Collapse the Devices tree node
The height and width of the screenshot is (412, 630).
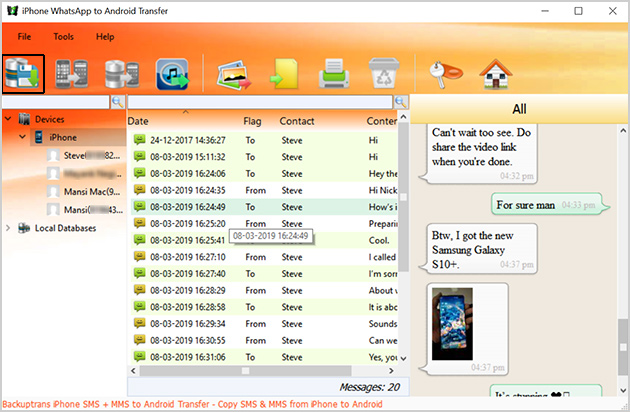coord(8,119)
